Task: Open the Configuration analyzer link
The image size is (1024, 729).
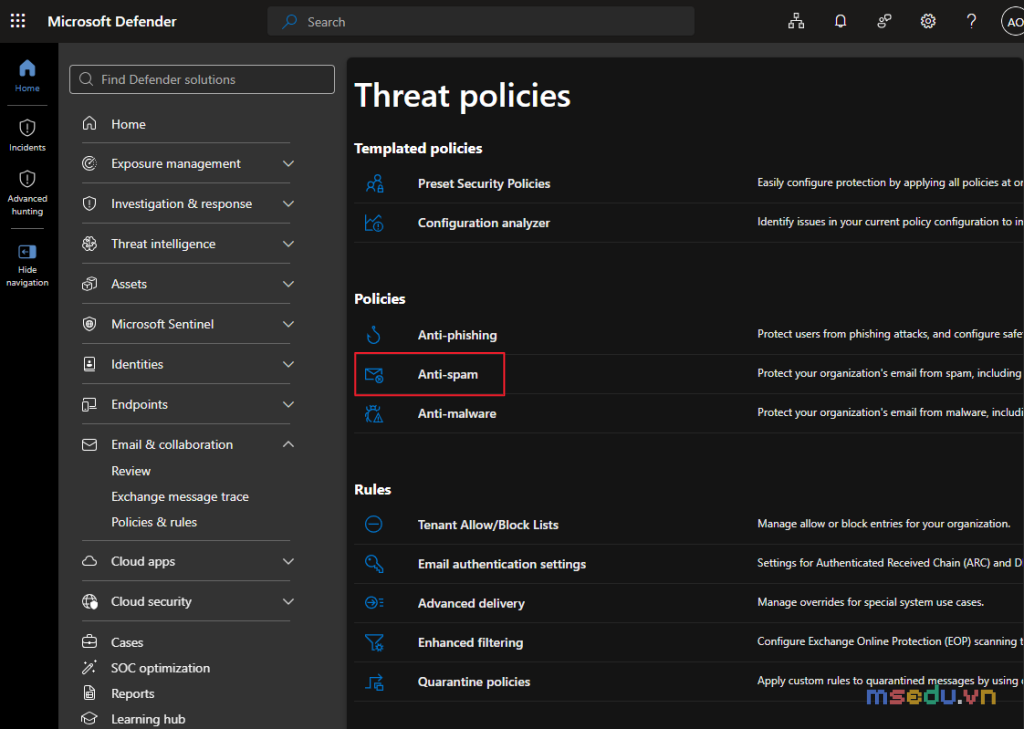Action: [x=484, y=223]
